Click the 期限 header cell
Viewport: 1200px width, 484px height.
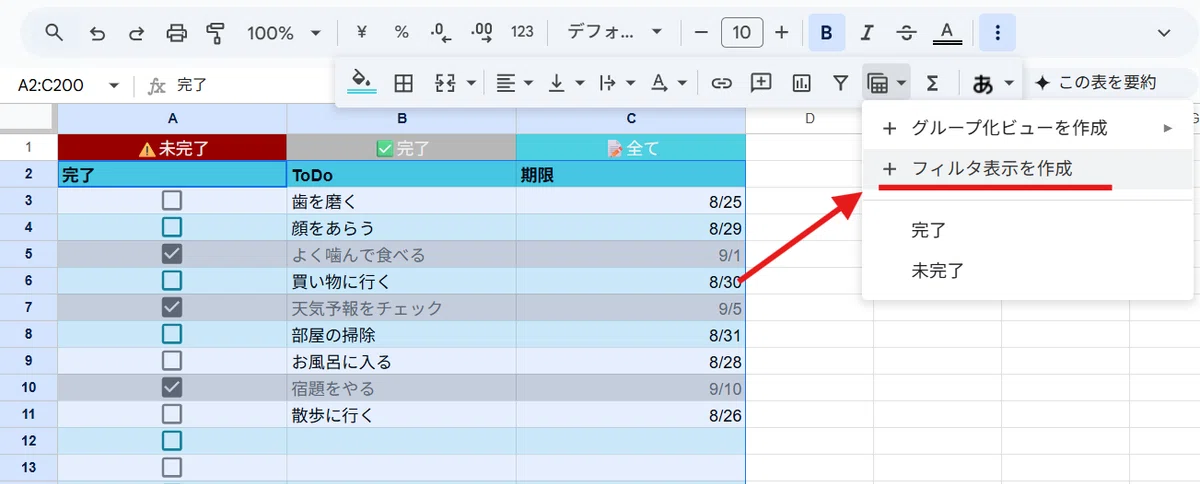pyautogui.click(x=631, y=174)
